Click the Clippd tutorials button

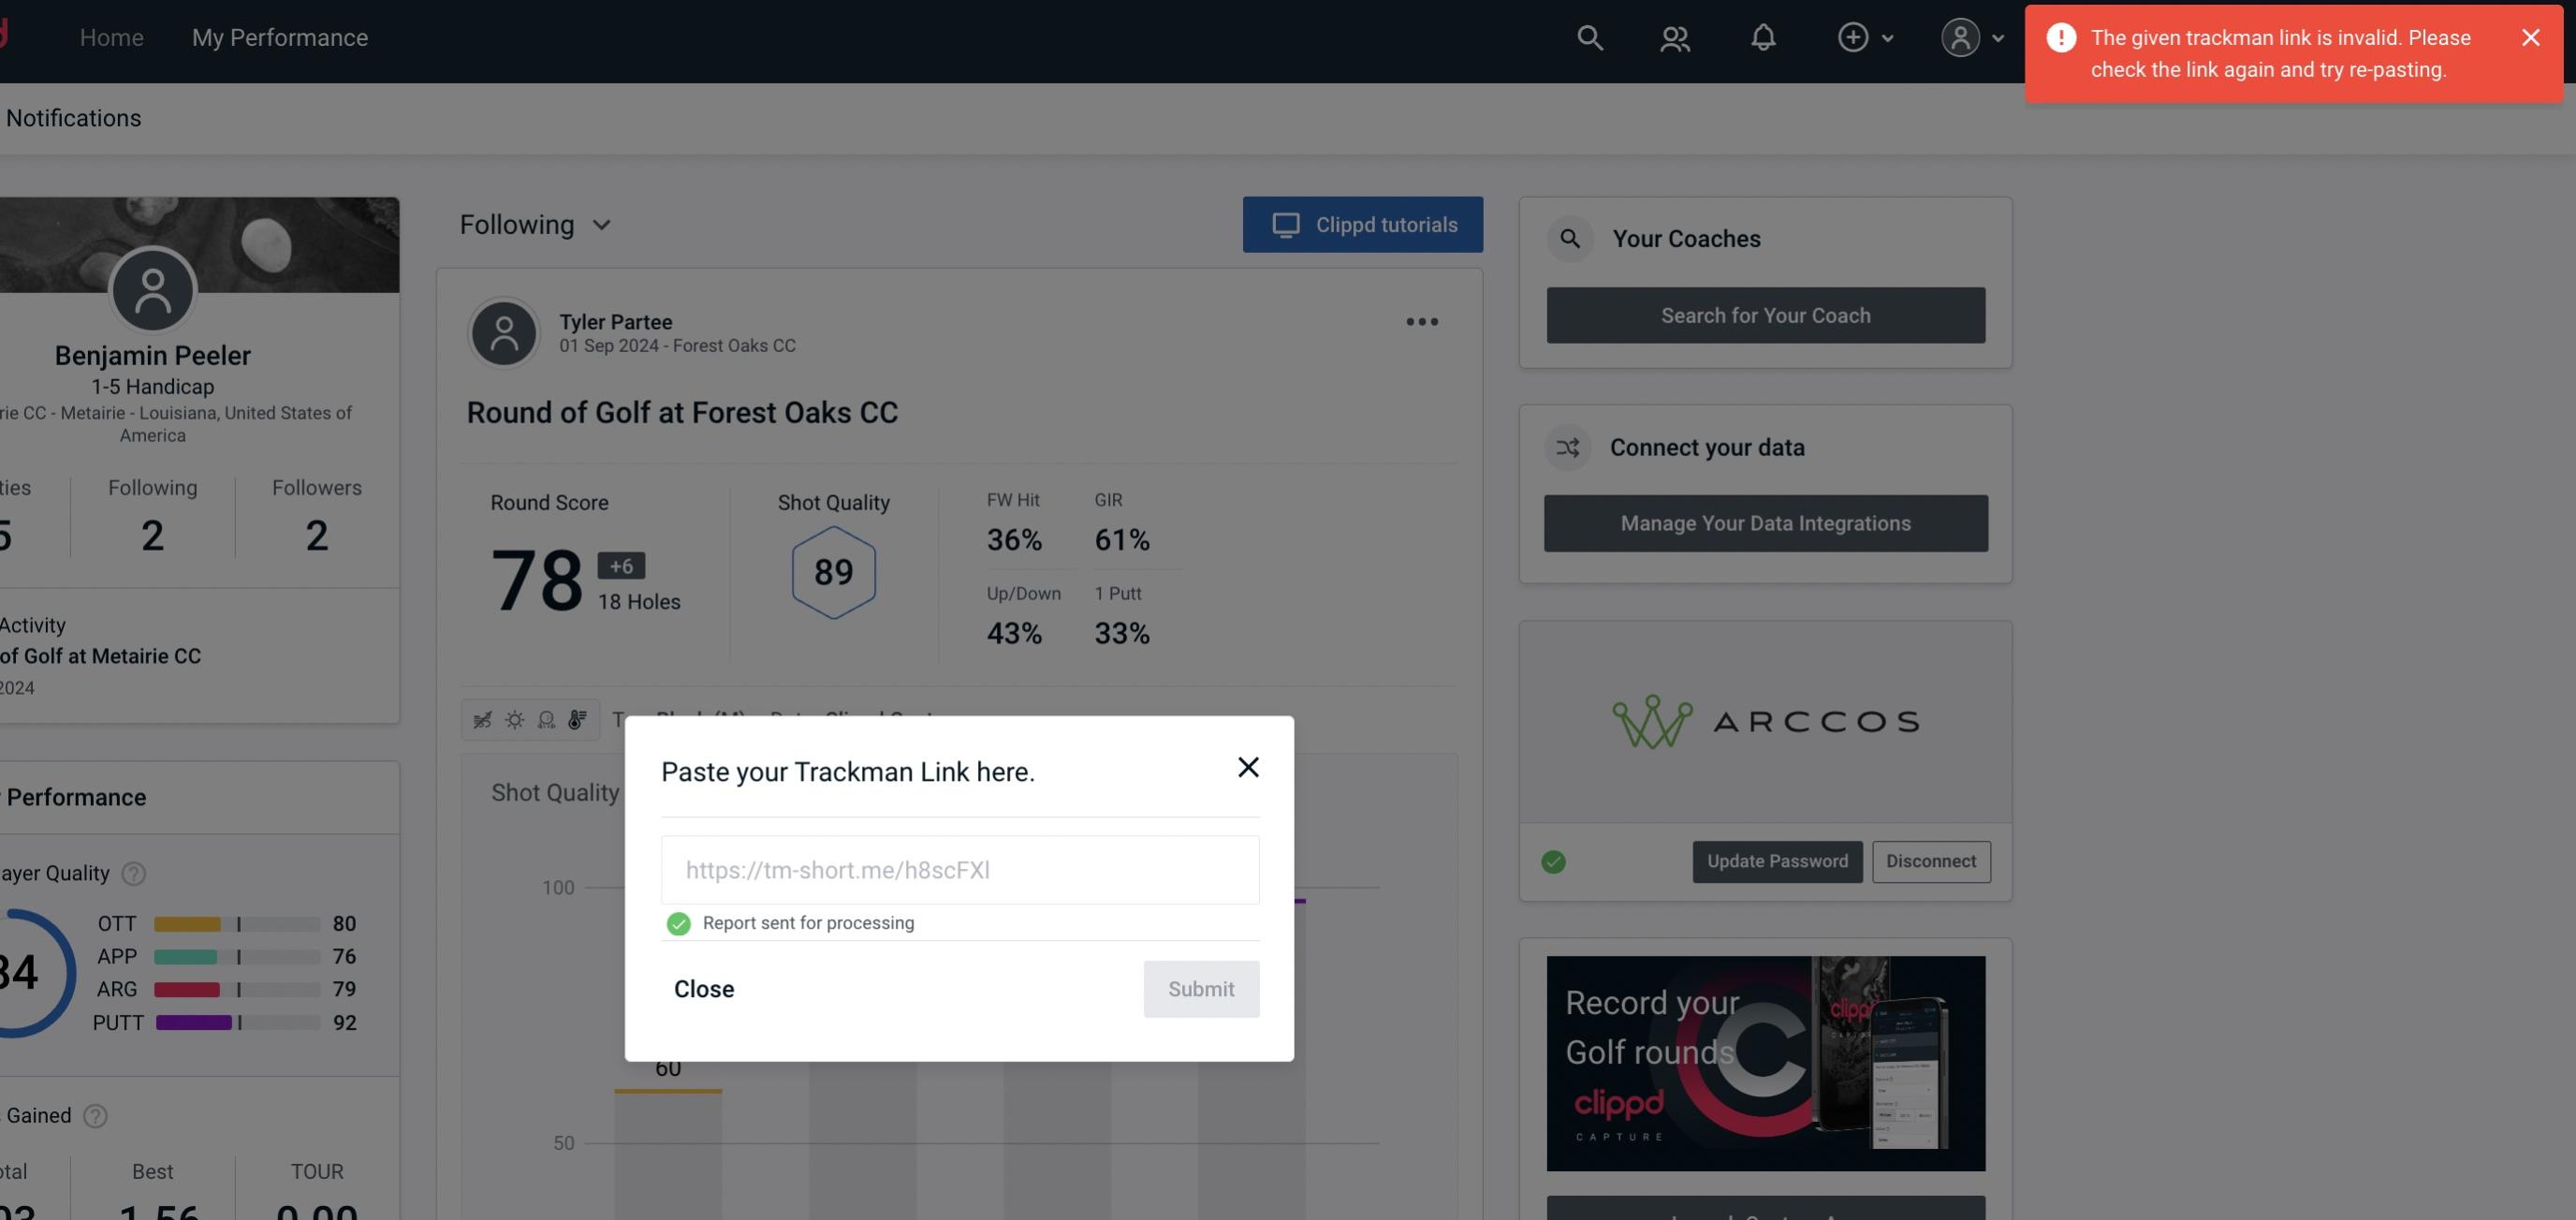[x=1364, y=224]
